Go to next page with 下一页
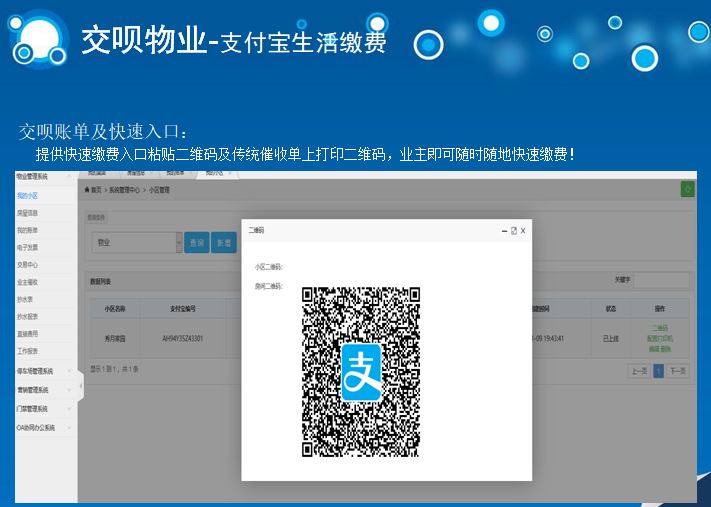This screenshot has width=711, height=507. [x=677, y=370]
